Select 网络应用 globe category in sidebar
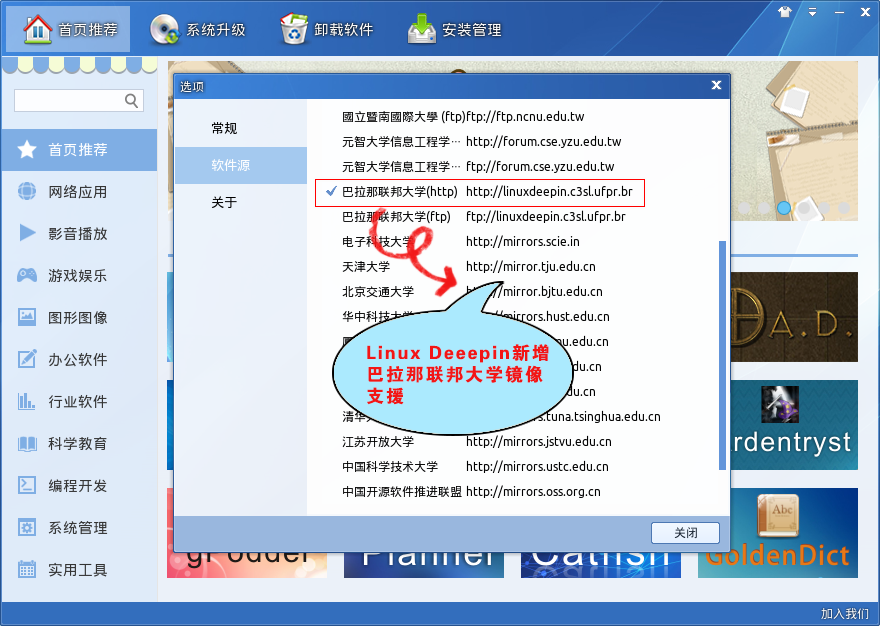This screenshot has width=880, height=626. [79, 192]
